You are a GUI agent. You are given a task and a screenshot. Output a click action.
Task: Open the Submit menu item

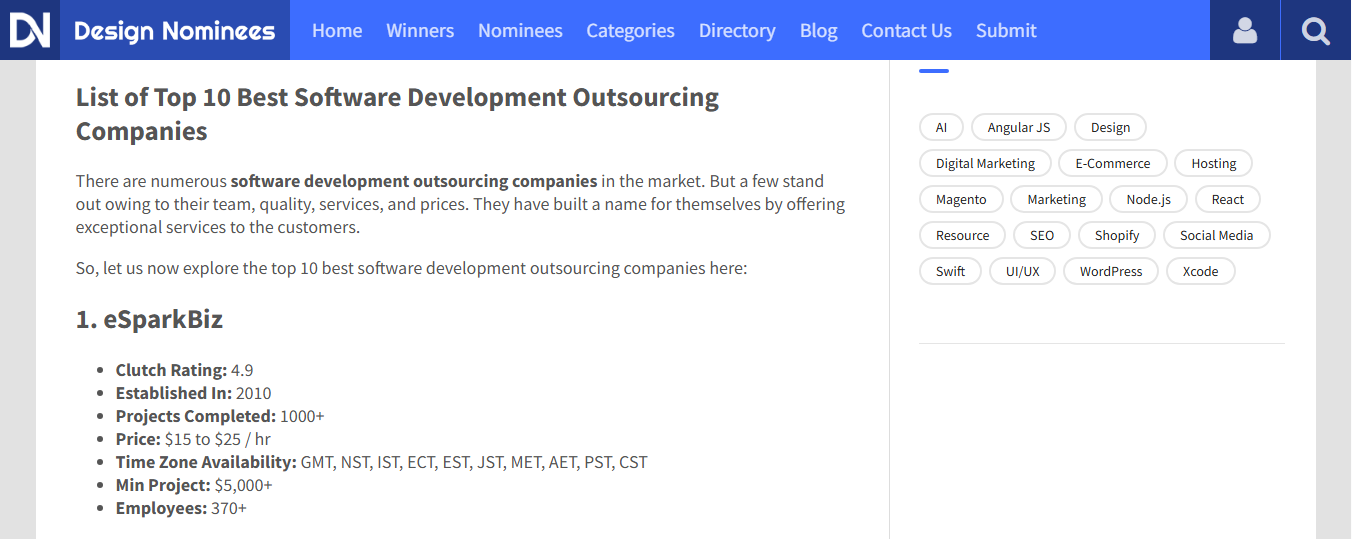coord(1006,31)
